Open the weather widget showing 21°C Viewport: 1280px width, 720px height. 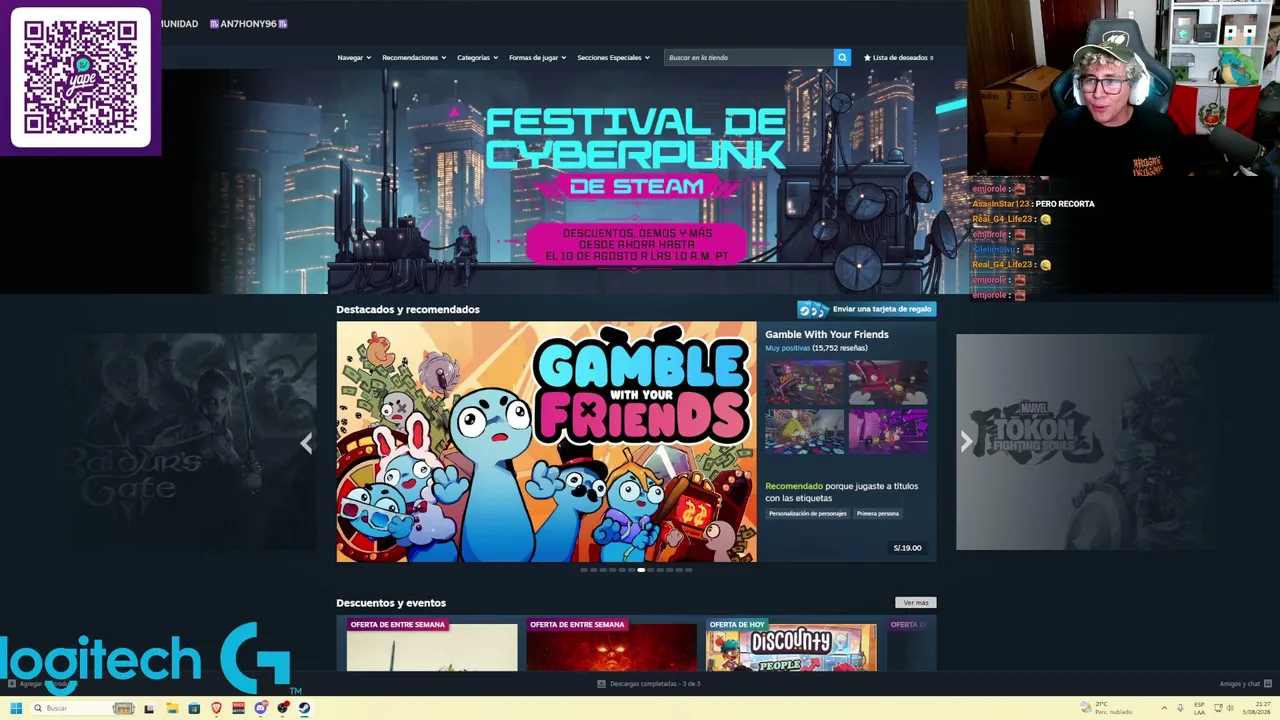(1106, 708)
